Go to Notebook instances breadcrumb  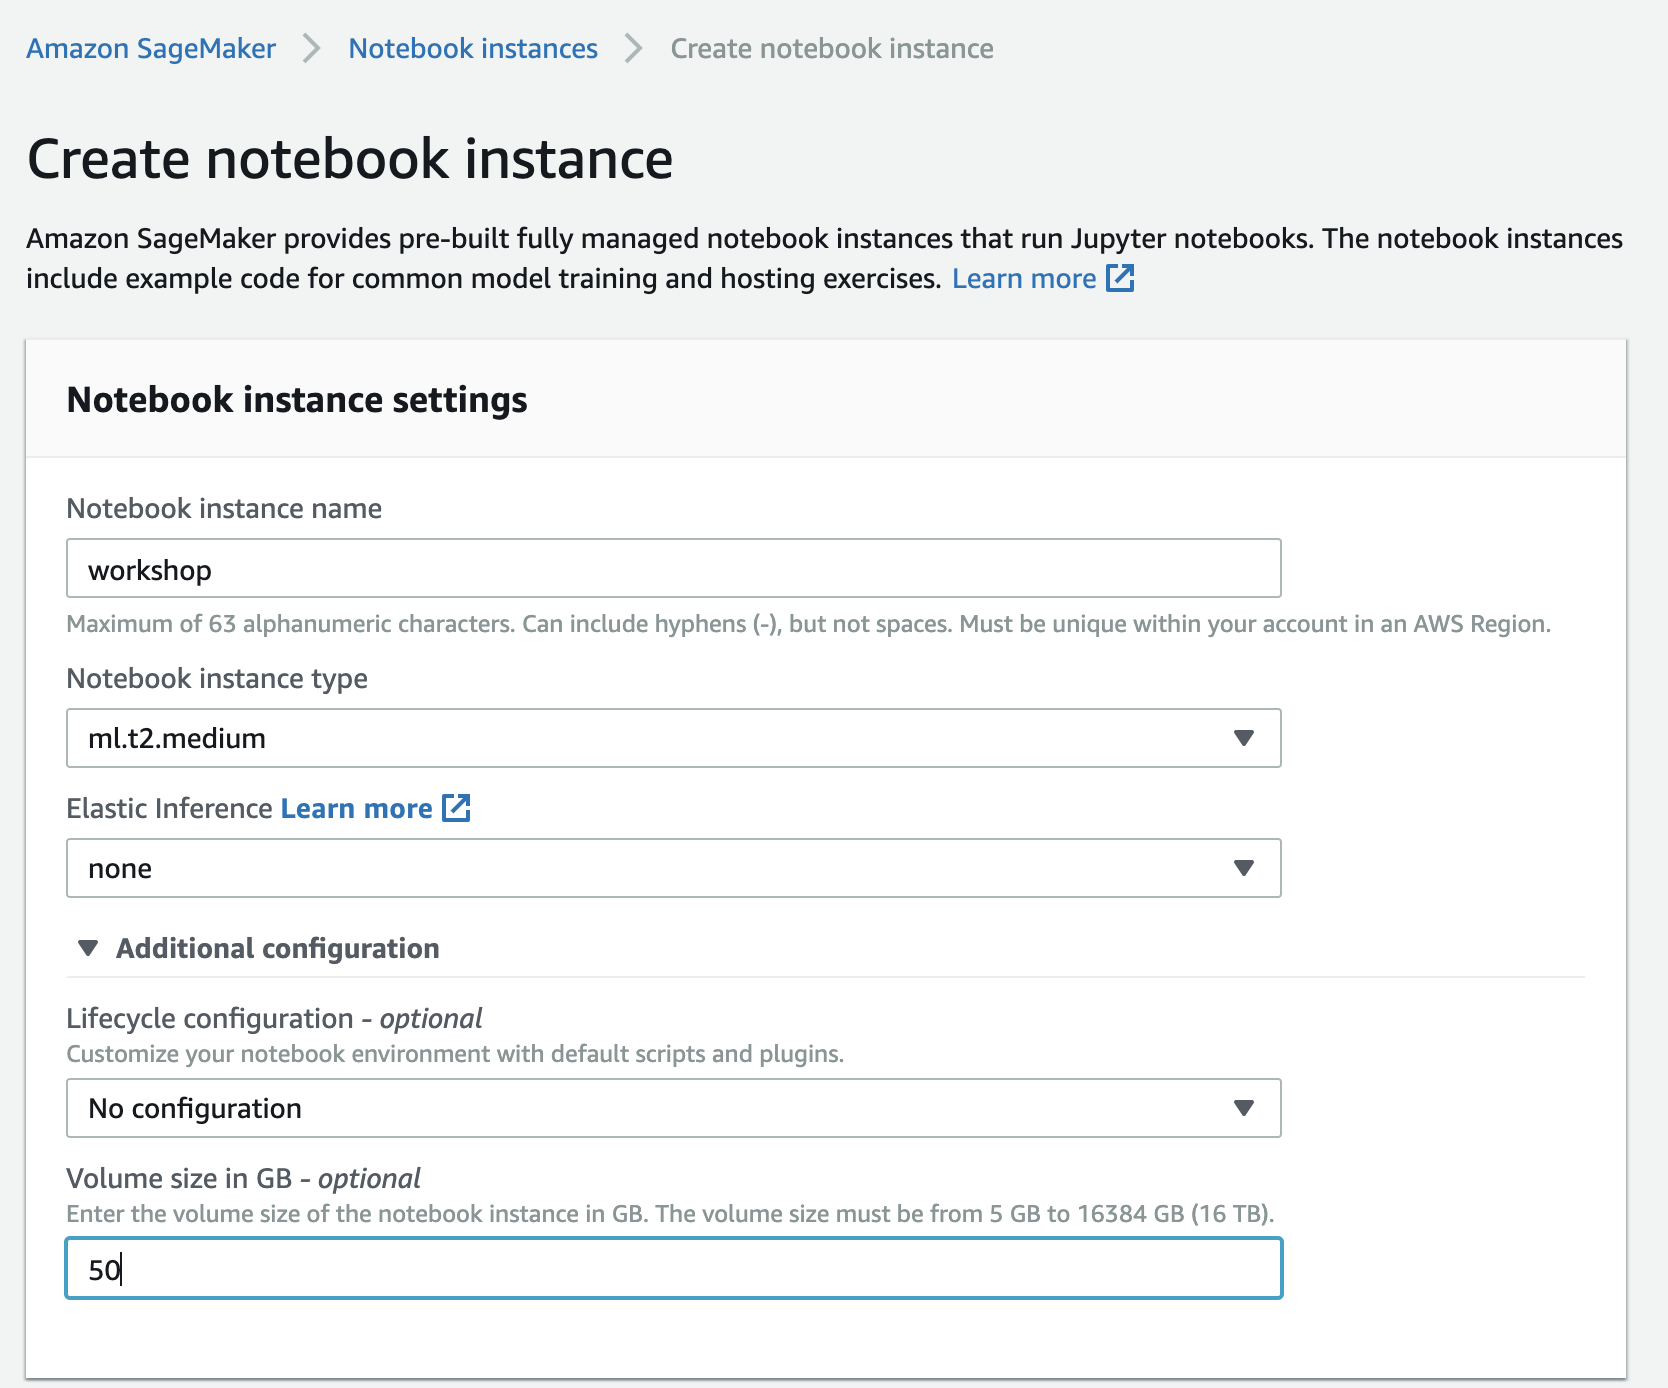473,48
